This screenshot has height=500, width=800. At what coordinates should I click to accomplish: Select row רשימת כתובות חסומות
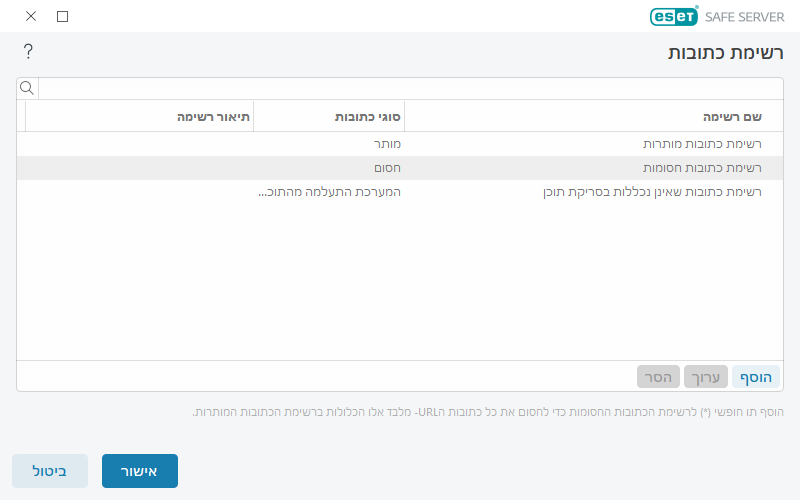400,168
